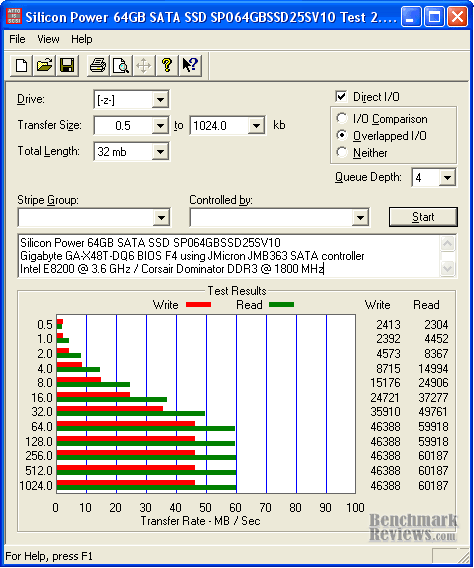
Task: Click the New file toolbar icon
Action: pos(21,66)
